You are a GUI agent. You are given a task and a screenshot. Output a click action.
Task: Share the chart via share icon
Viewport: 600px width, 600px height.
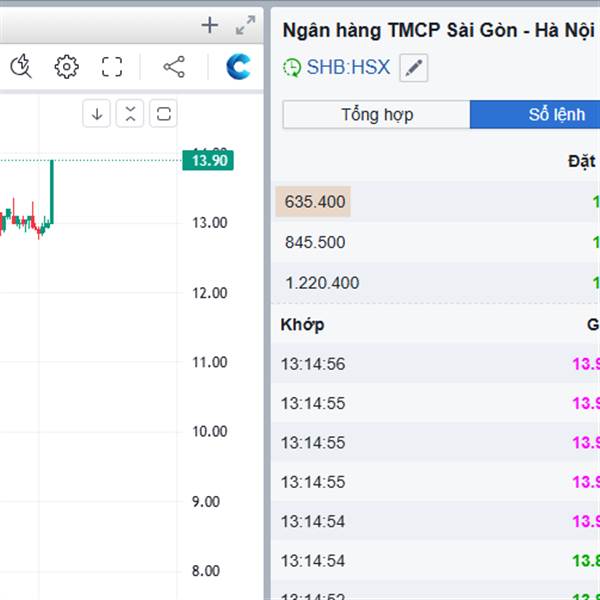point(174,67)
